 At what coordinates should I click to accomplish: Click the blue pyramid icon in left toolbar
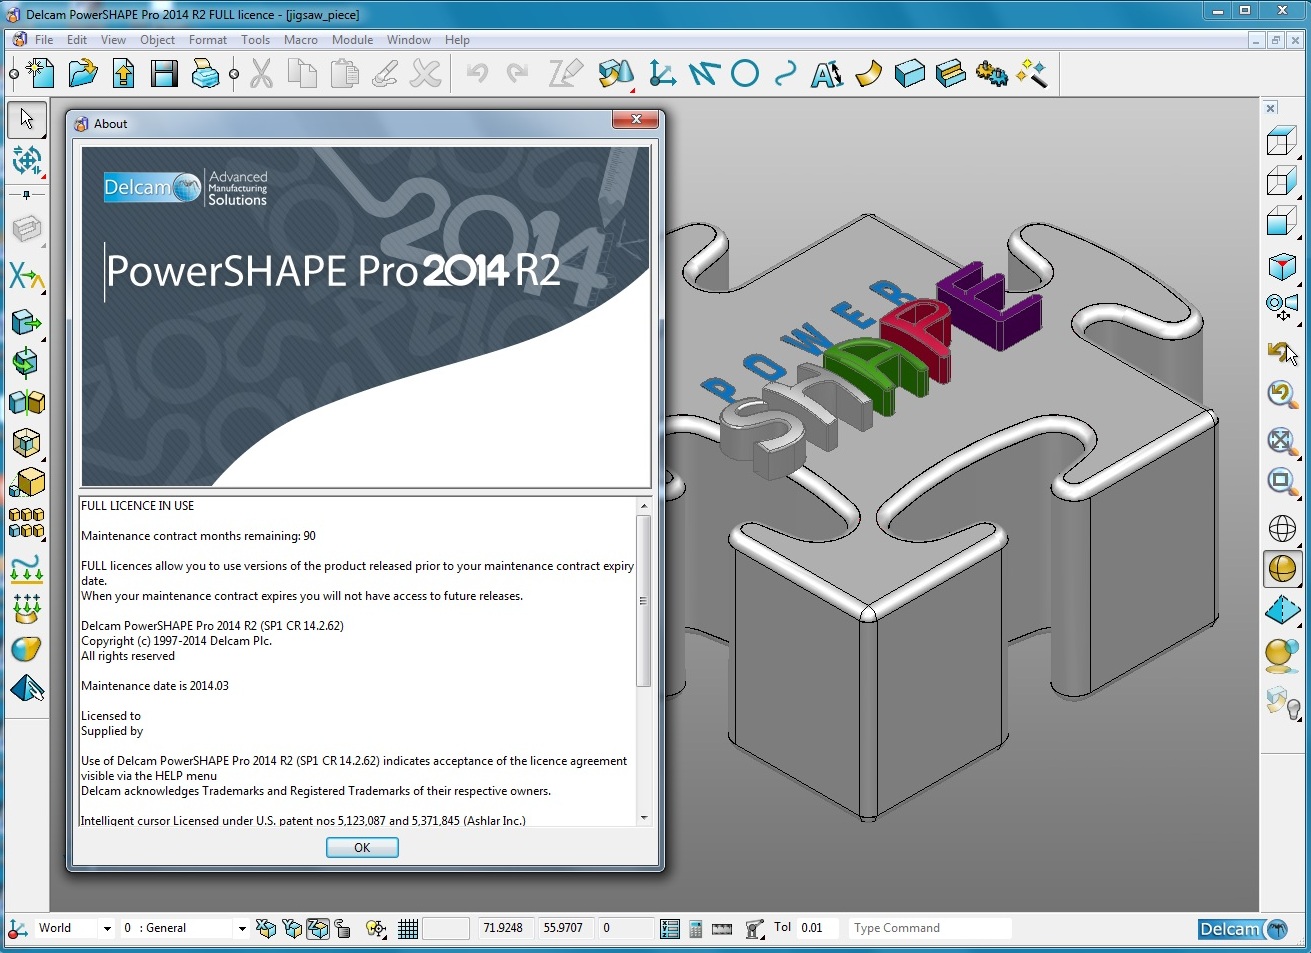[x=27, y=689]
